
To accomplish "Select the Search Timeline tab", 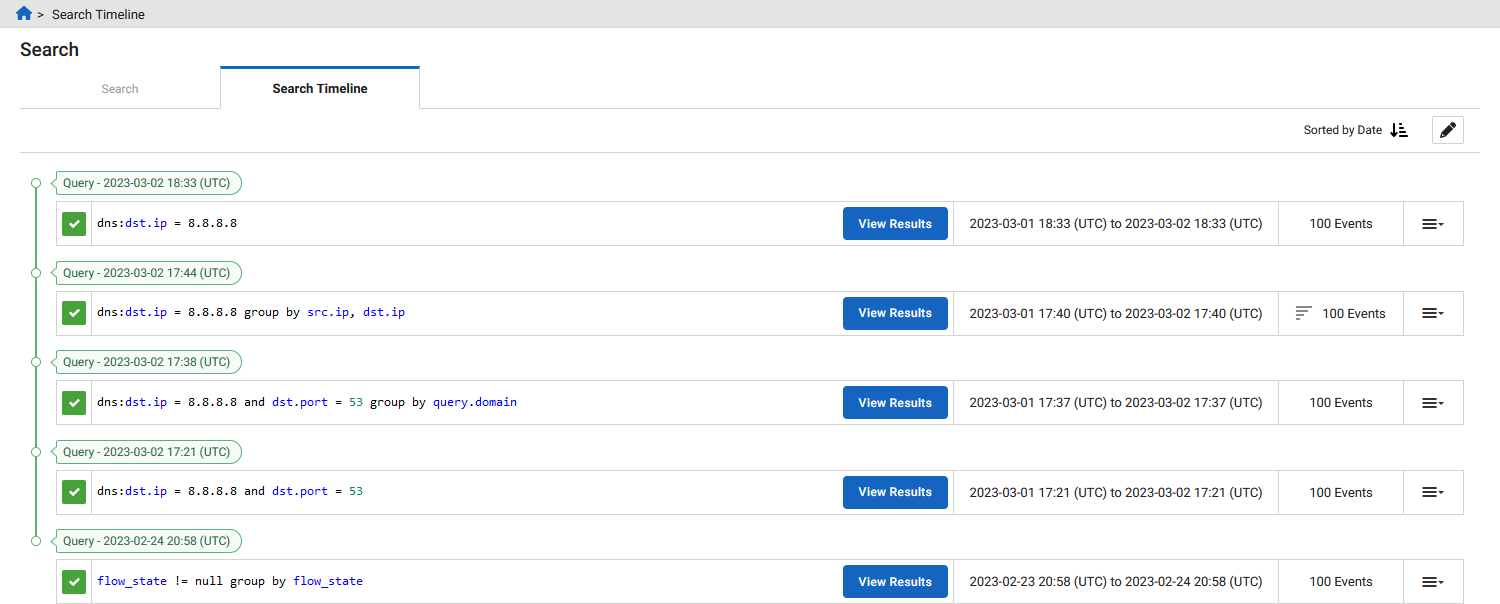I will [319, 88].
